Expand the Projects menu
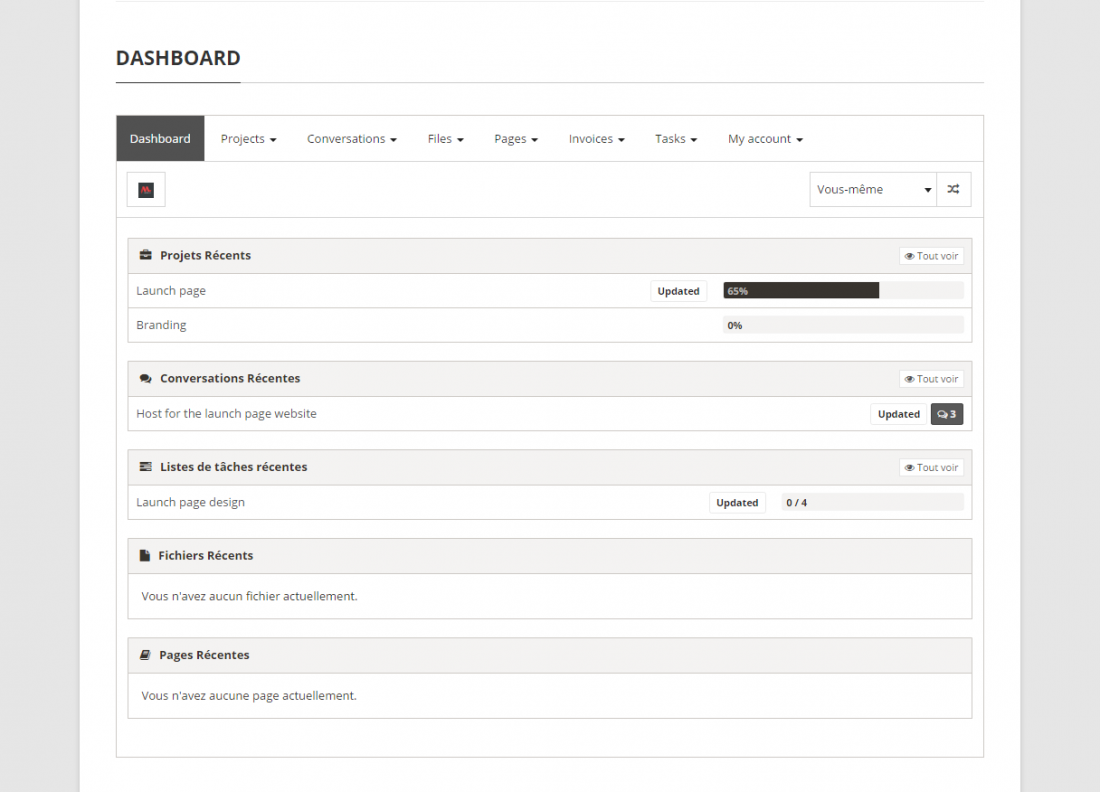The height and width of the screenshot is (792, 1100). pos(248,138)
